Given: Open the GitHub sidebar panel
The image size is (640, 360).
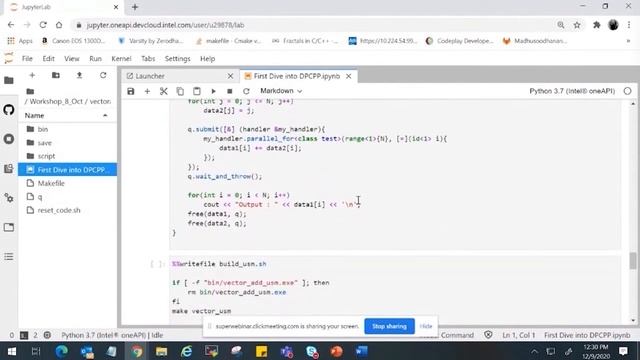Looking at the screenshot, I should coord(9,110).
